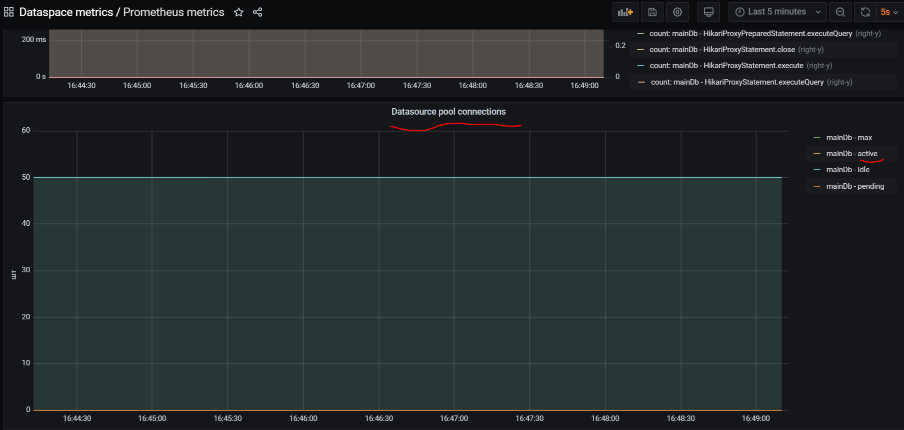Screen dimensions: 904x430
Task: Zoom out the time range
Action: (x=840, y=12)
